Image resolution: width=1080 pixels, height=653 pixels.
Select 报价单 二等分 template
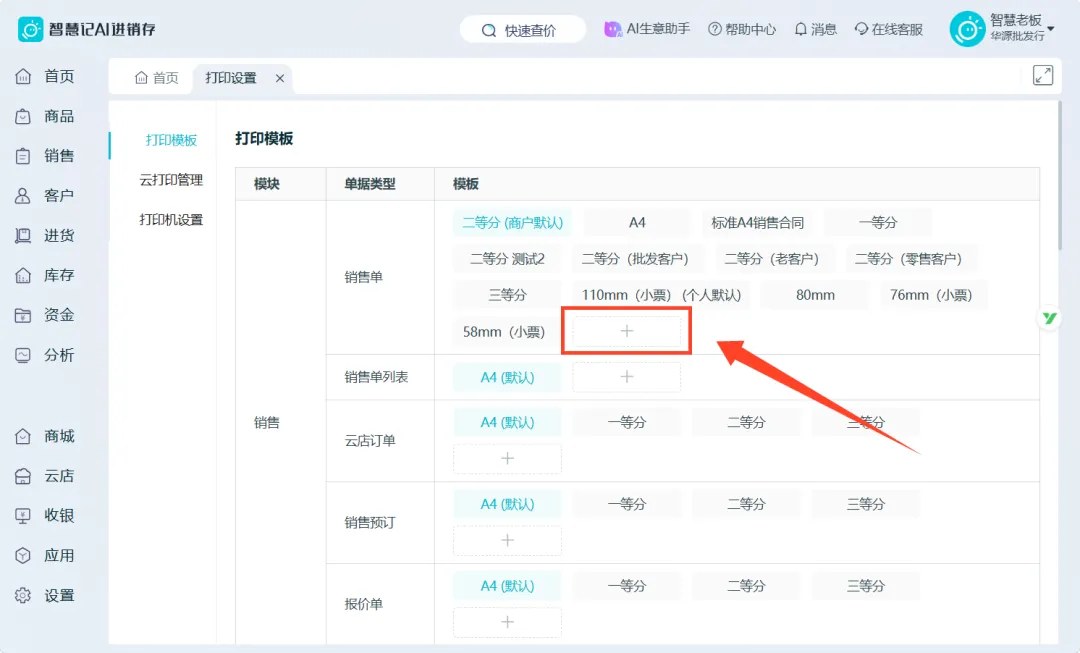pos(747,586)
